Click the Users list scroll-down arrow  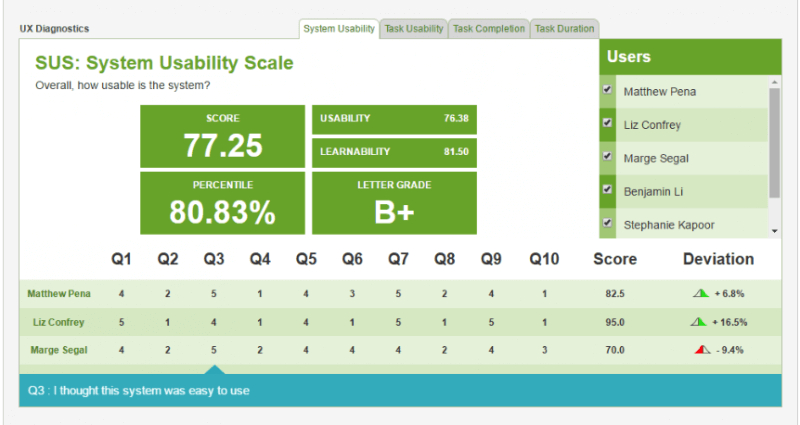click(774, 231)
